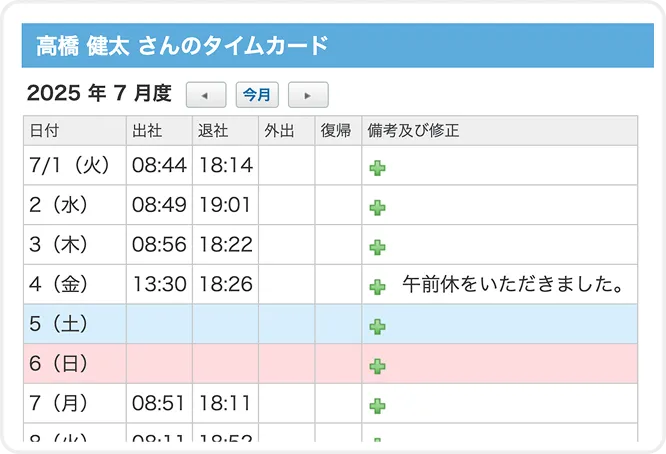Click the empty 外出 cell for 7/1
666x454 pixels.
[x=286, y=165]
